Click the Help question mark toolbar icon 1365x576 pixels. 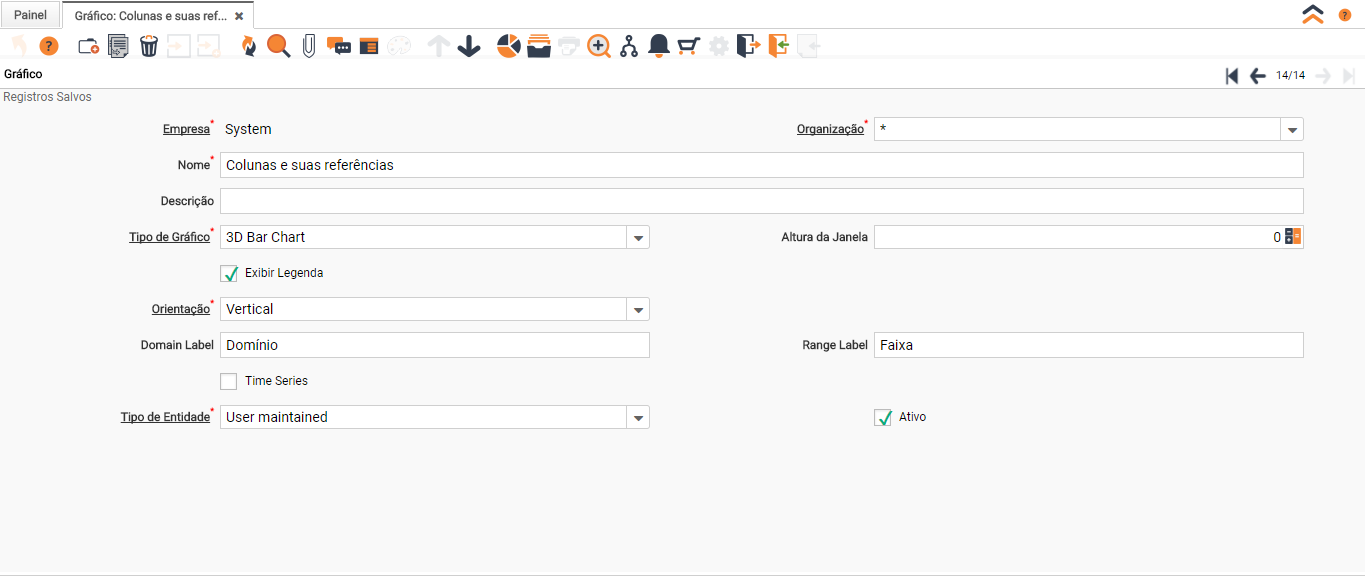(x=49, y=46)
